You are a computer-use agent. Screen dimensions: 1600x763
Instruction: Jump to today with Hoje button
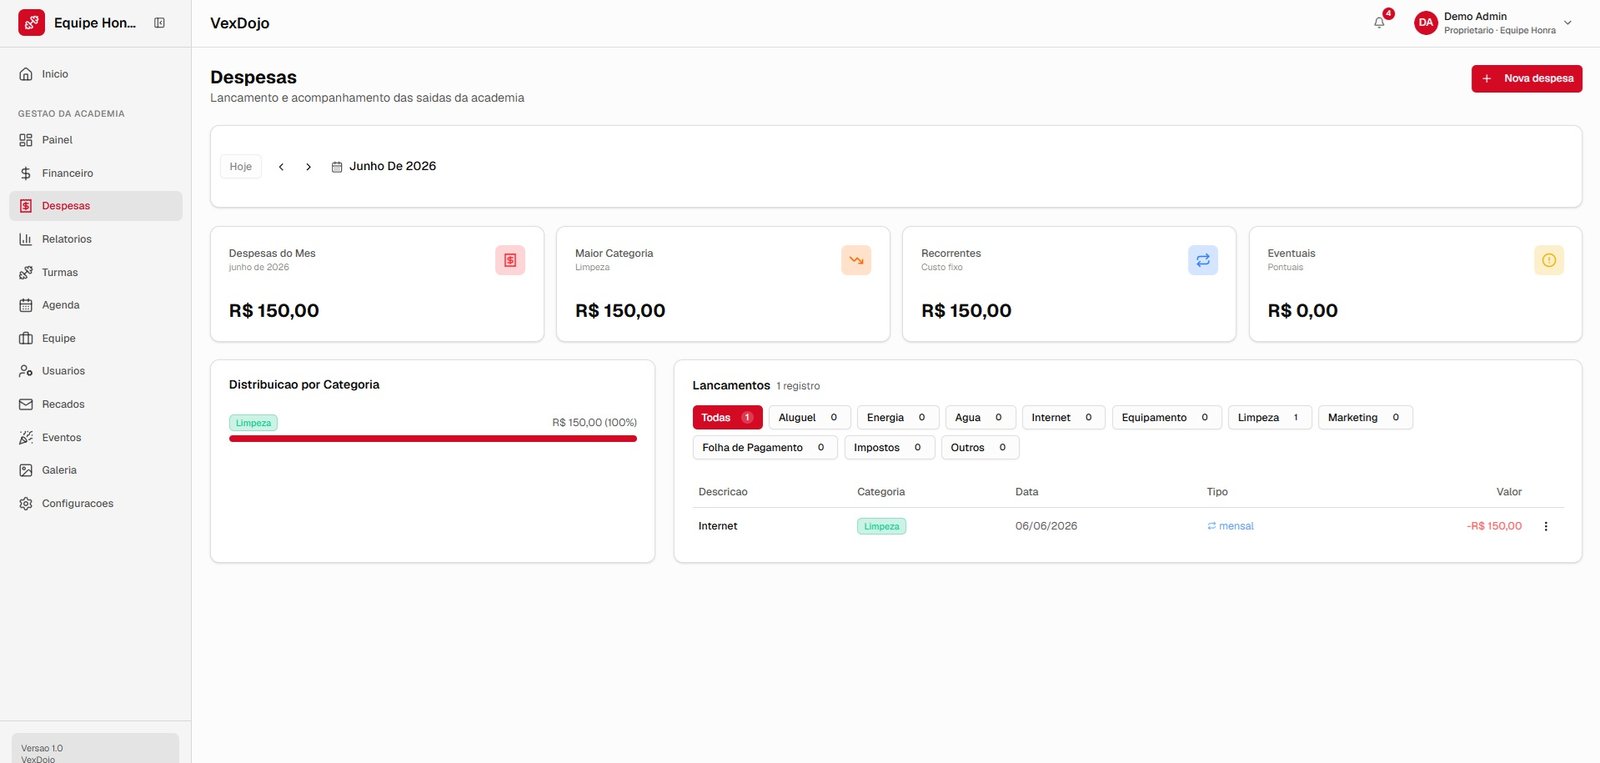241,166
